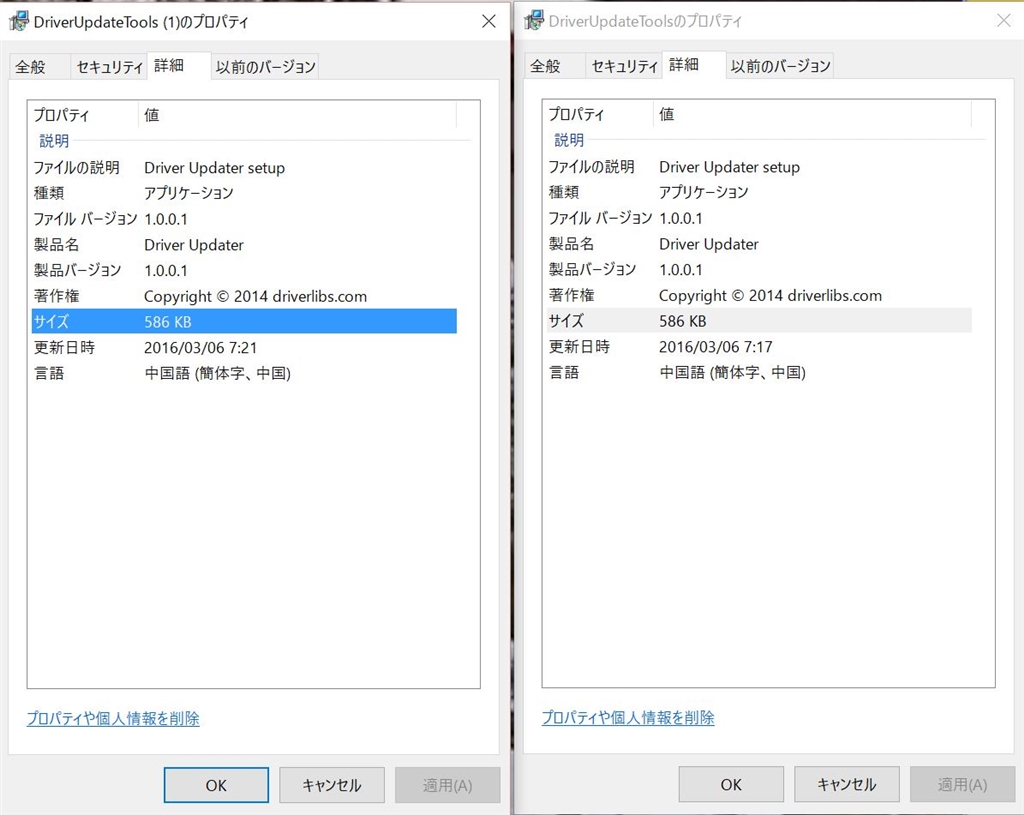This screenshot has width=1024, height=815.
Task: Select 更新日時 2016/03/06 7:17 row
Action: tap(759, 347)
